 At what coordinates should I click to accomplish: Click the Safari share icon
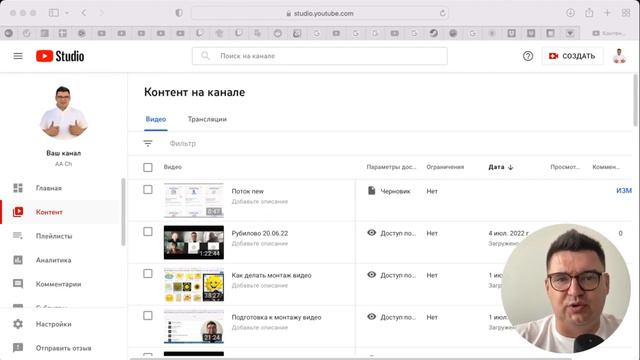(589, 13)
